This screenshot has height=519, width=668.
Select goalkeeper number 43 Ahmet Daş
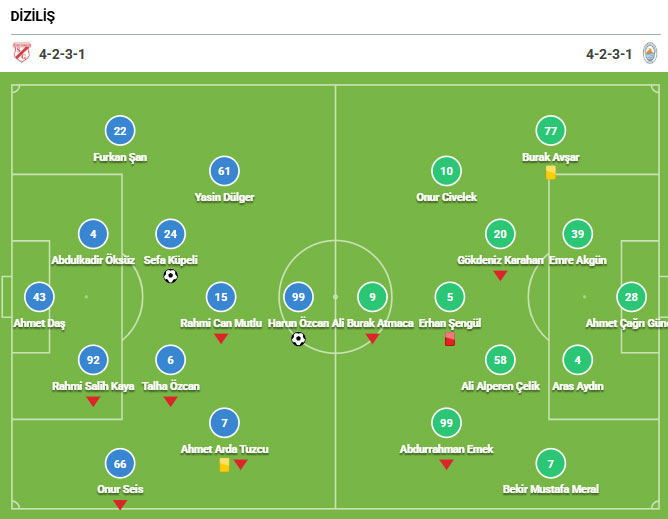[x=39, y=297]
